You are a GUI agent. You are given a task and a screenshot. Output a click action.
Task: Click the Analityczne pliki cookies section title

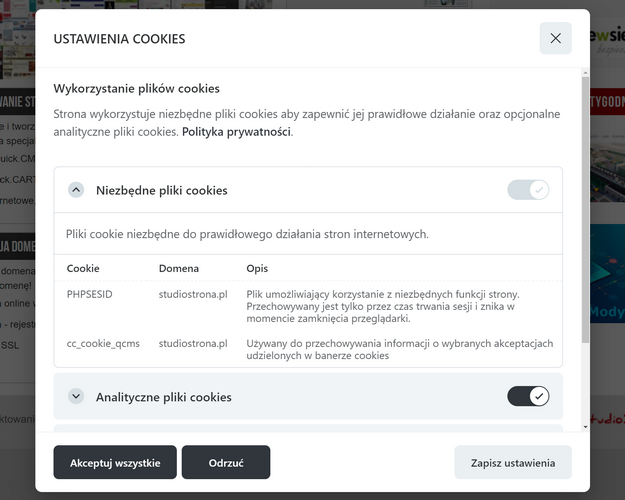(163, 397)
